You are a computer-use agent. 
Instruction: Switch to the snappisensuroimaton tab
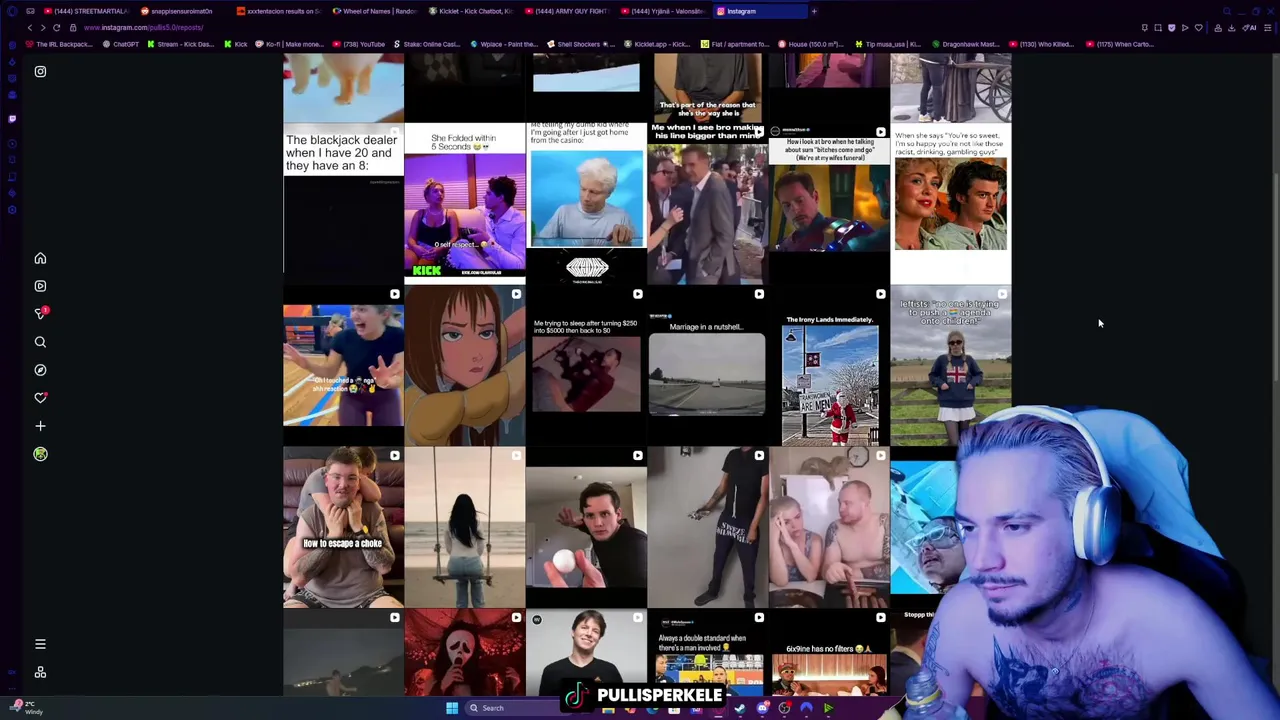coord(180,11)
